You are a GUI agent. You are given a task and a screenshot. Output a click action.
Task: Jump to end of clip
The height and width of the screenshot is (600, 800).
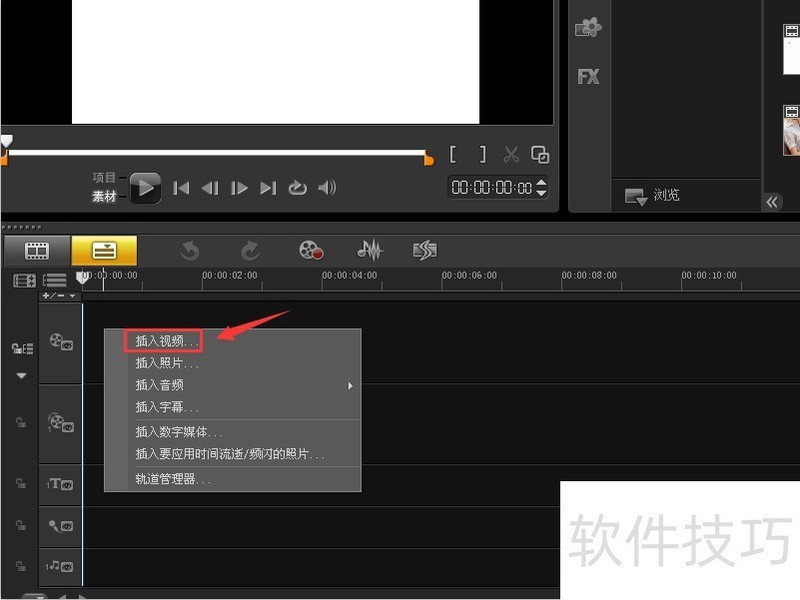tap(268, 188)
